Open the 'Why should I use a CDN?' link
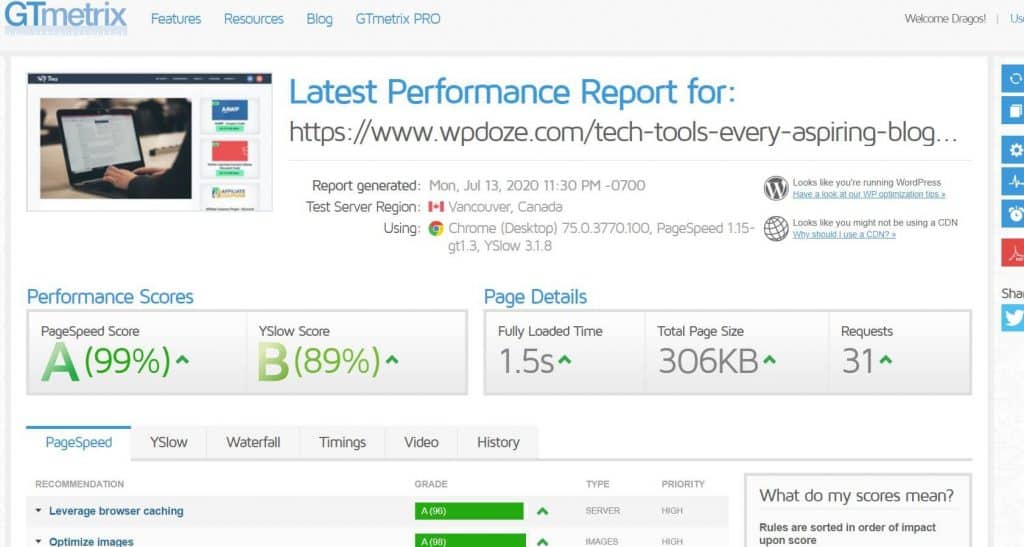Image resolution: width=1024 pixels, height=547 pixels. click(x=844, y=234)
